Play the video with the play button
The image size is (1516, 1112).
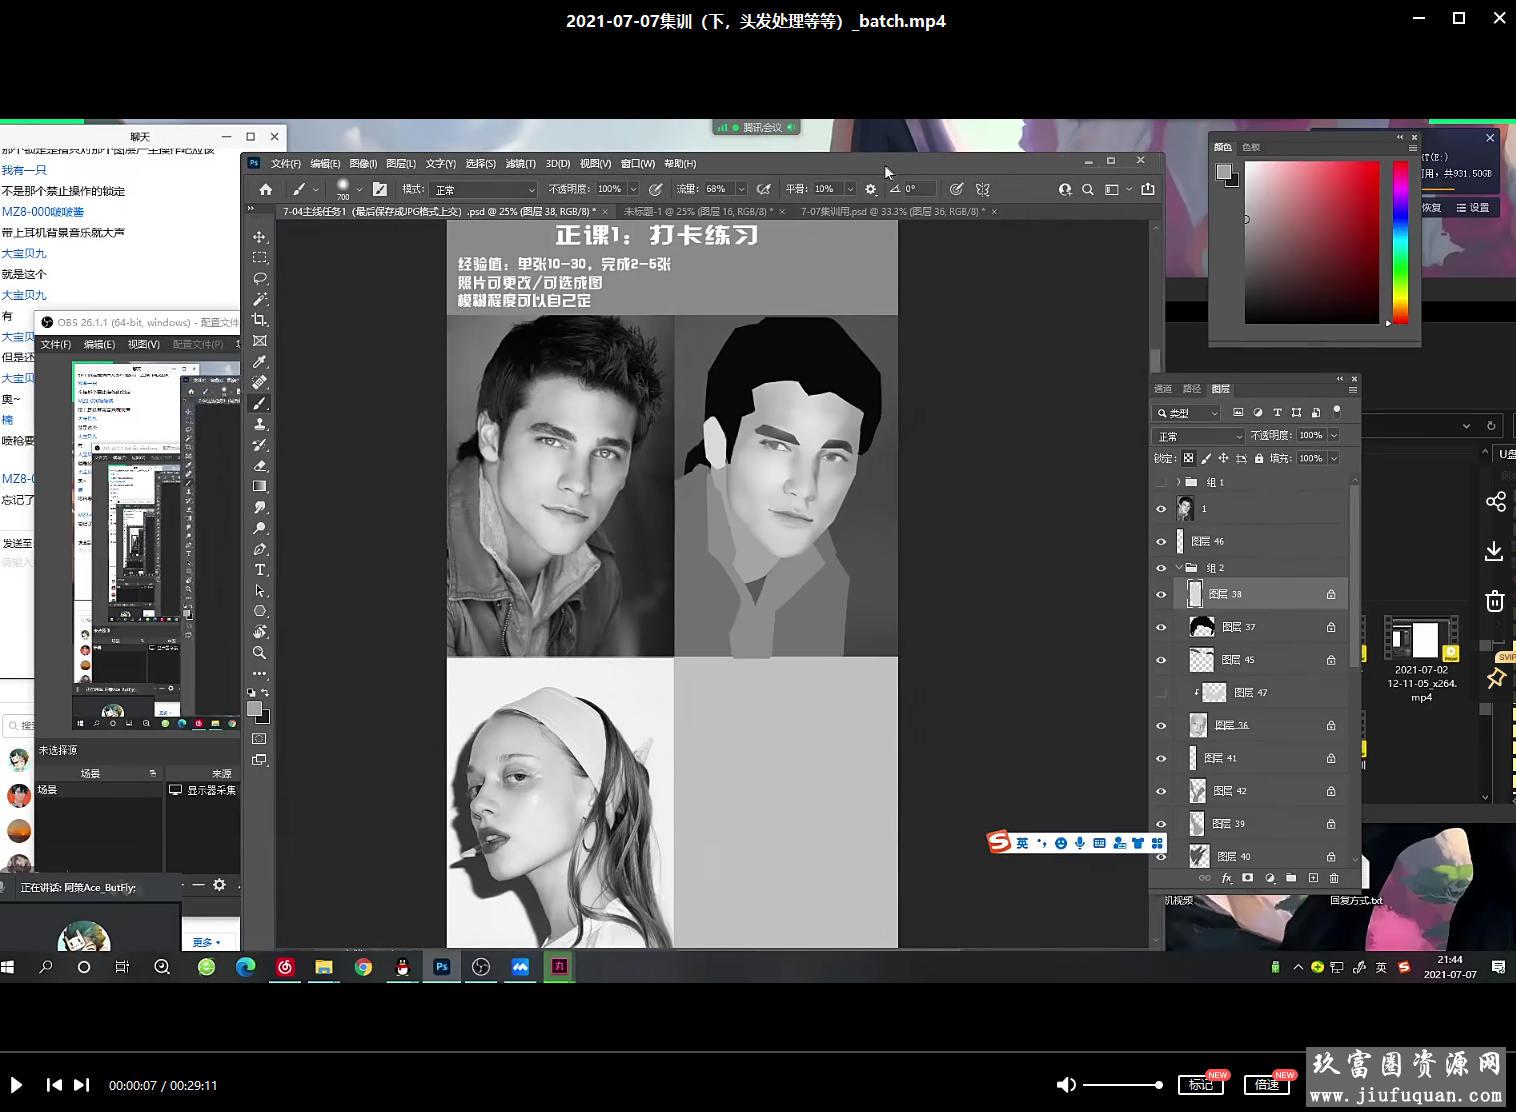pos(16,1085)
